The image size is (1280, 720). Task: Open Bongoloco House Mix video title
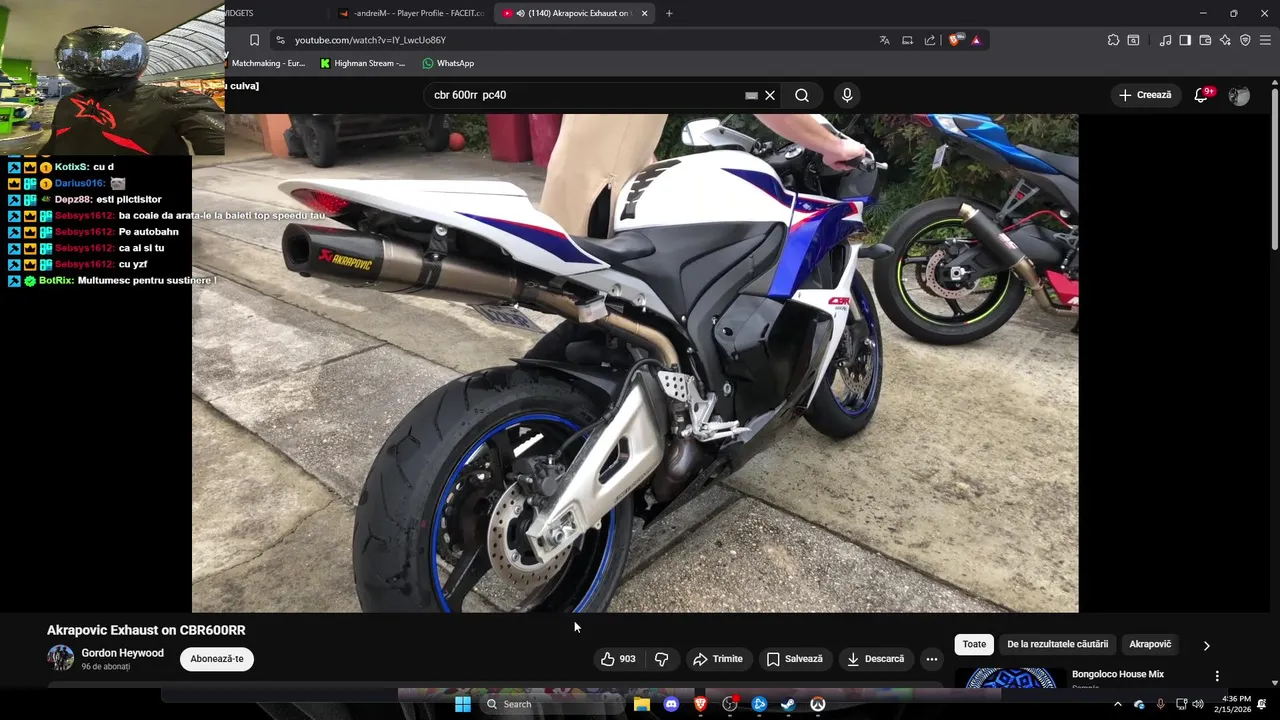click(x=1118, y=674)
